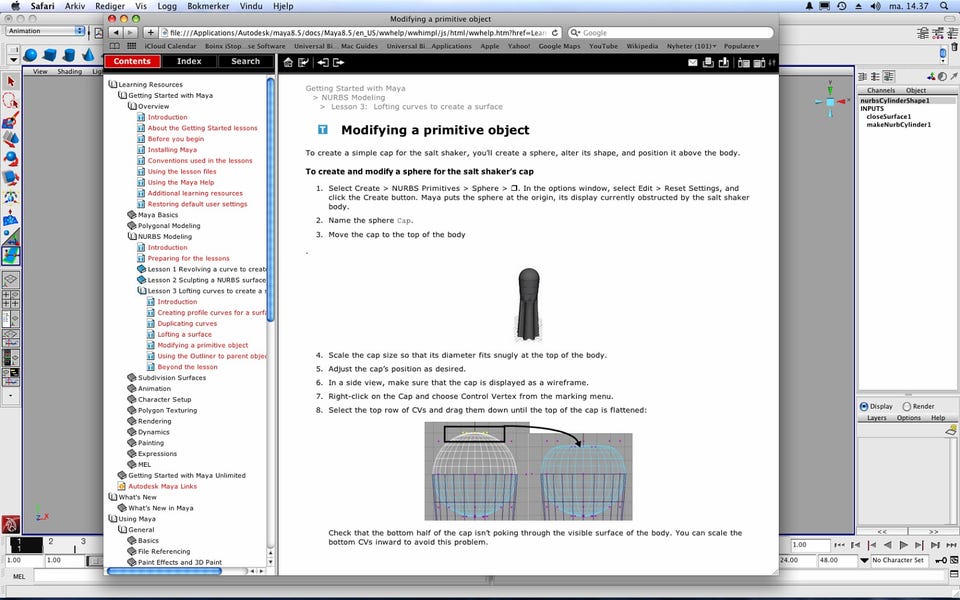
Task: Open the Contents tab
Action: click(132, 61)
